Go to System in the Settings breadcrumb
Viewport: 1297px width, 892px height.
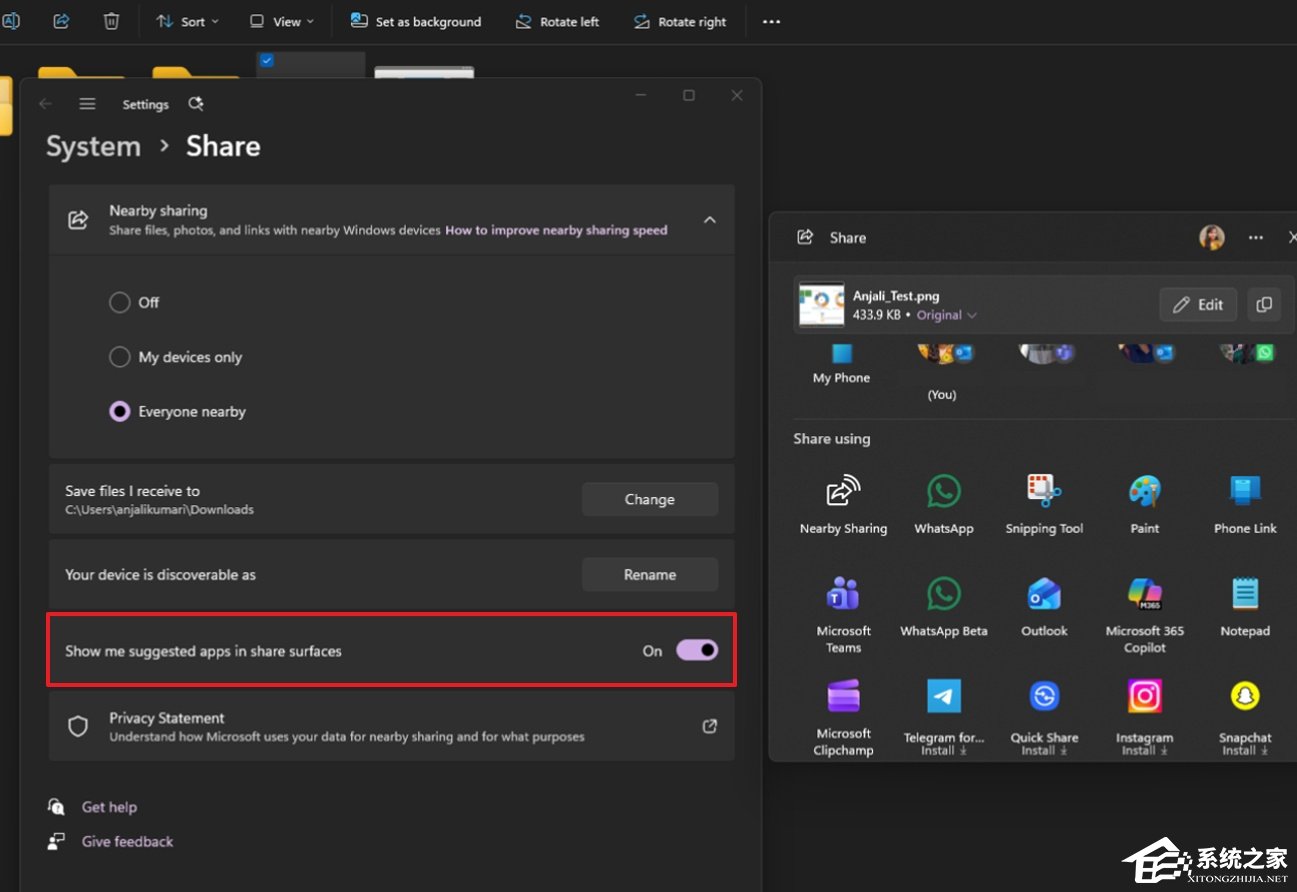click(x=93, y=146)
